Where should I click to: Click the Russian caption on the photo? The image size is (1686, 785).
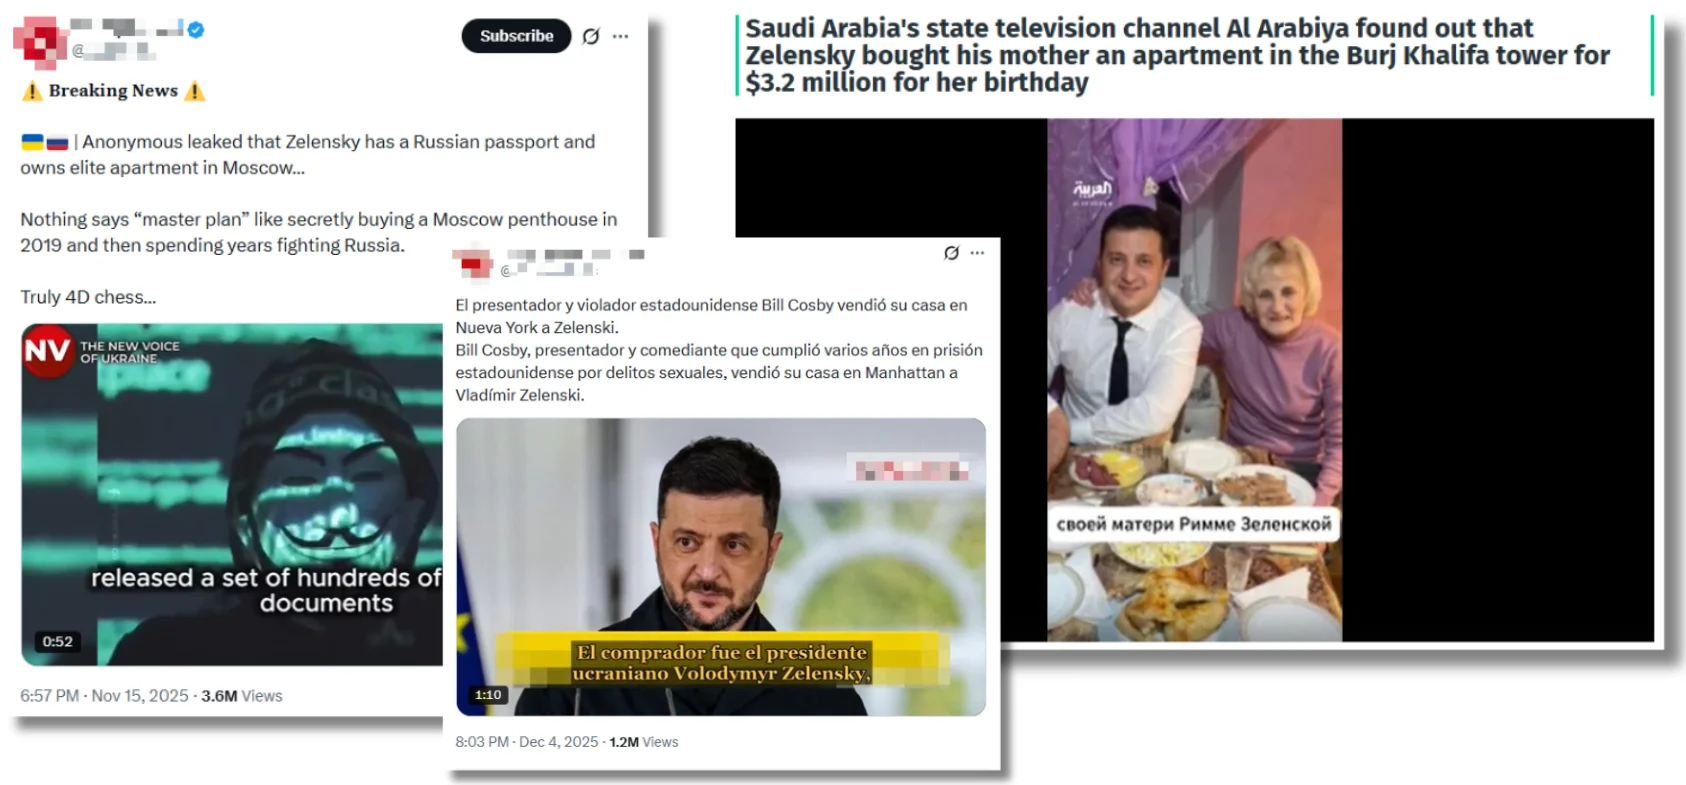pos(1194,524)
